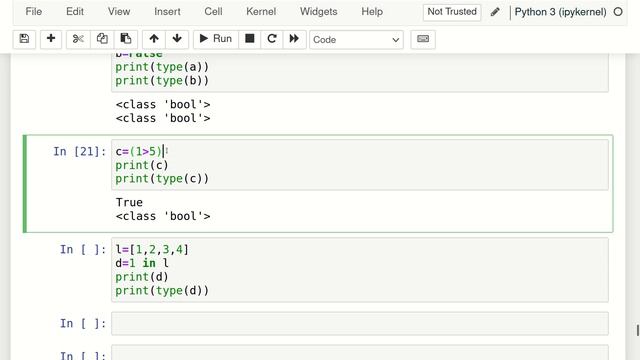Copy selected cells icon

coord(102,39)
